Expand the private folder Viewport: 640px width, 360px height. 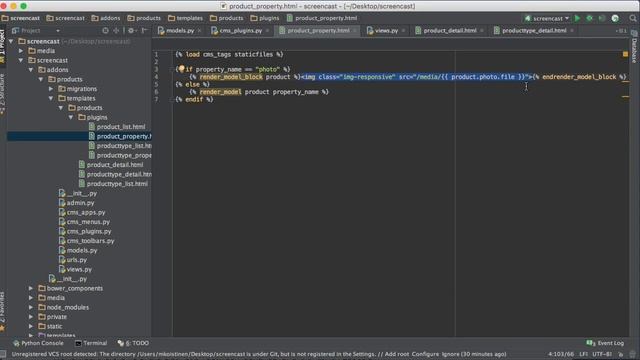31,317
